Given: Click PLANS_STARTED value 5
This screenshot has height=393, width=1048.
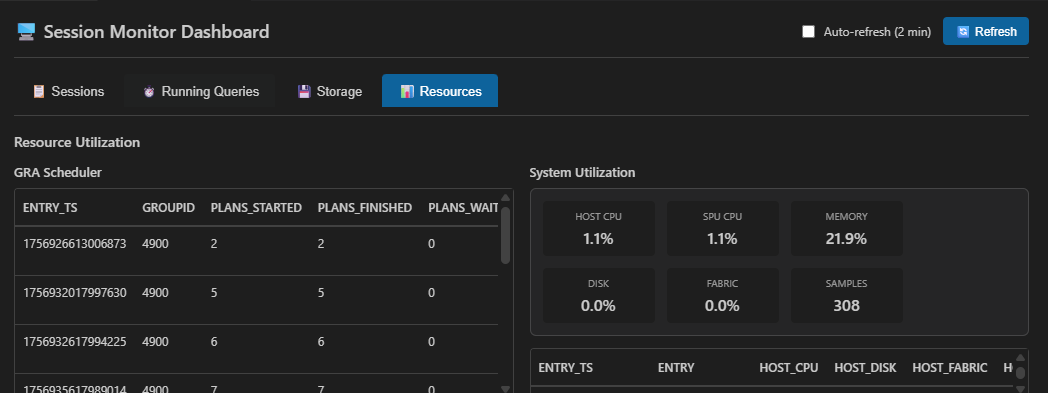Looking at the screenshot, I should [214, 293].
